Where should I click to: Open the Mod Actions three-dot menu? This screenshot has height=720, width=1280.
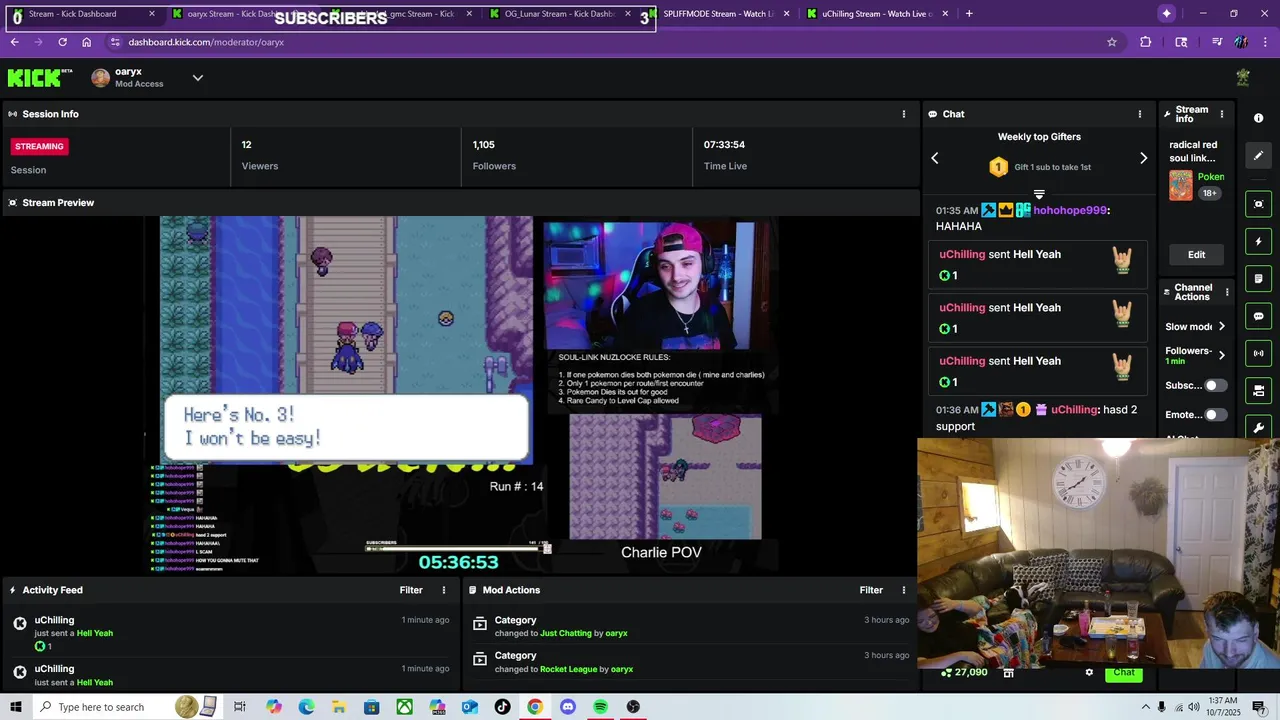tap(904, 590)
